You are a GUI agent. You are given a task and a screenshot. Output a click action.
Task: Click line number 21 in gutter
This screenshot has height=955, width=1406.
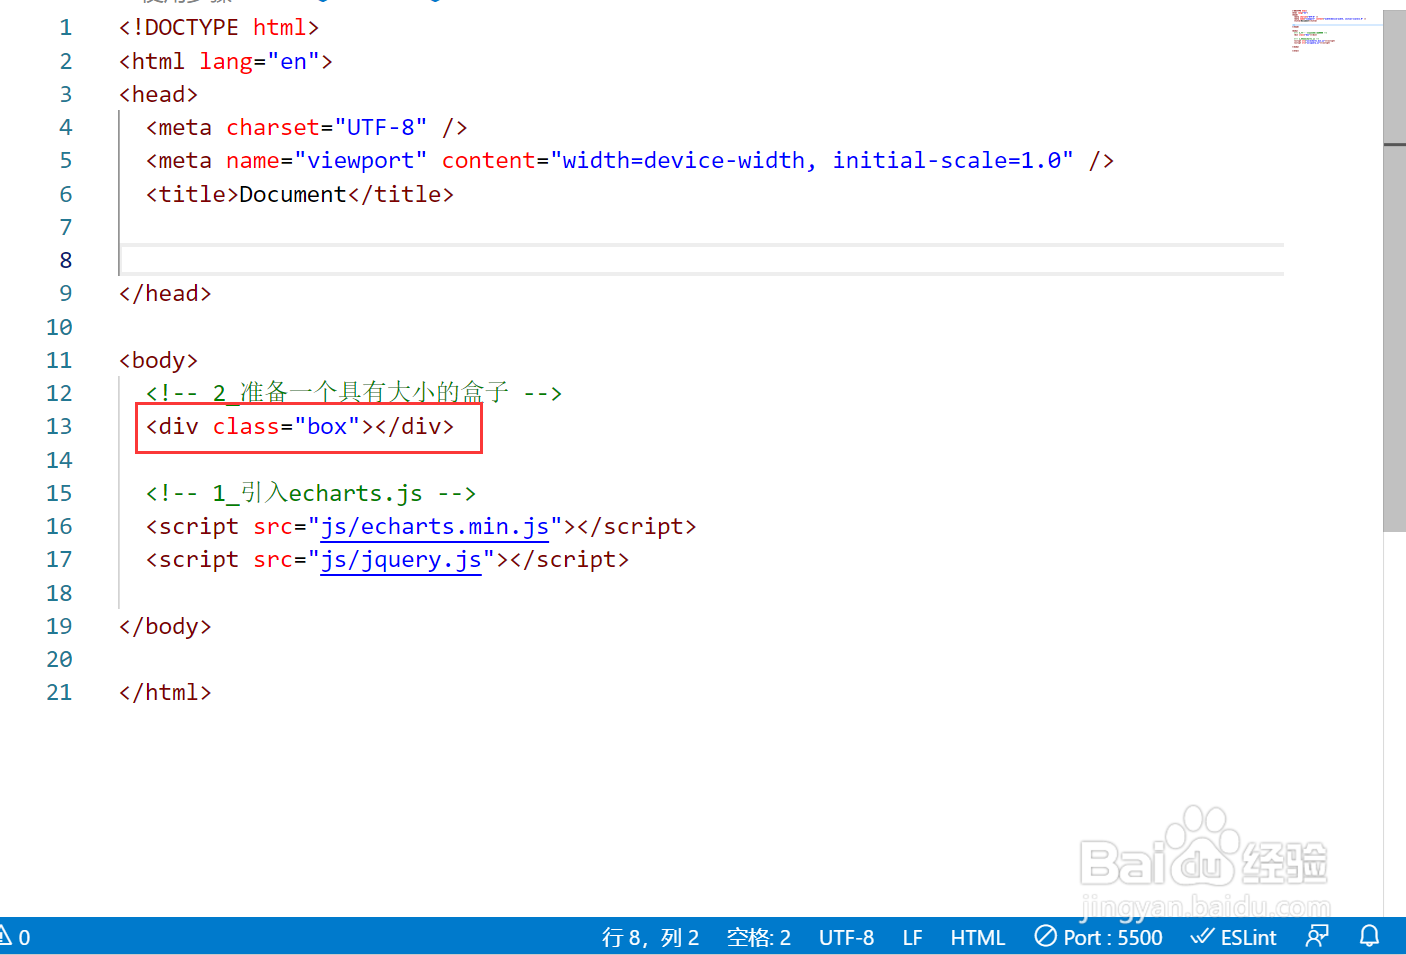point(59,692)
